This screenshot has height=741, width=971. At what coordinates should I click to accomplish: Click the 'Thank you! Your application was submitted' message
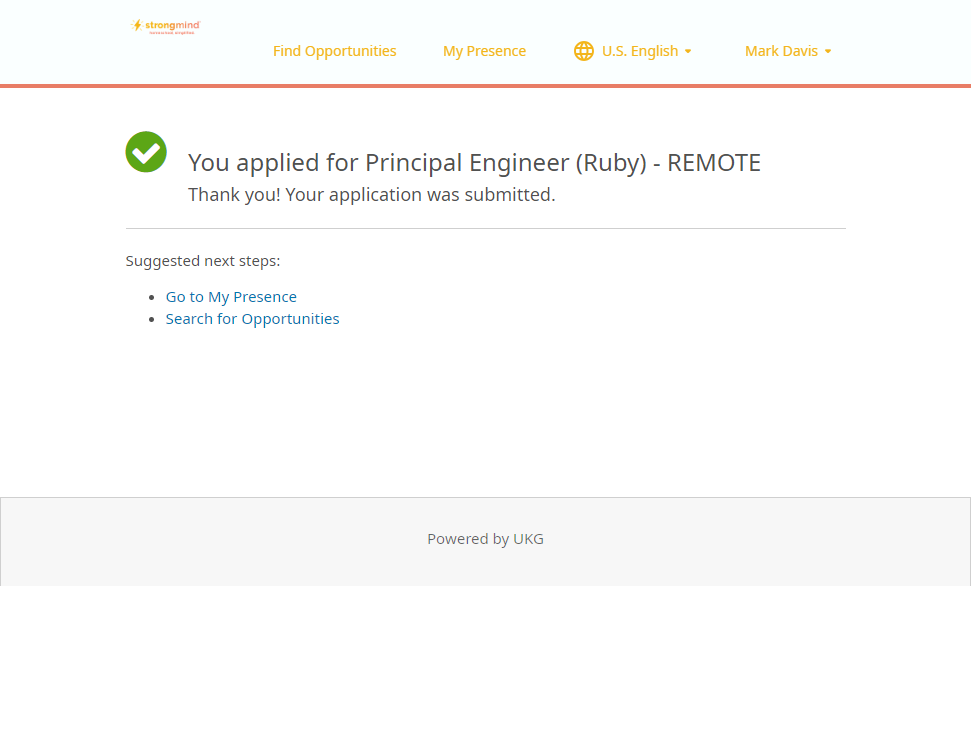pos(371,195)
